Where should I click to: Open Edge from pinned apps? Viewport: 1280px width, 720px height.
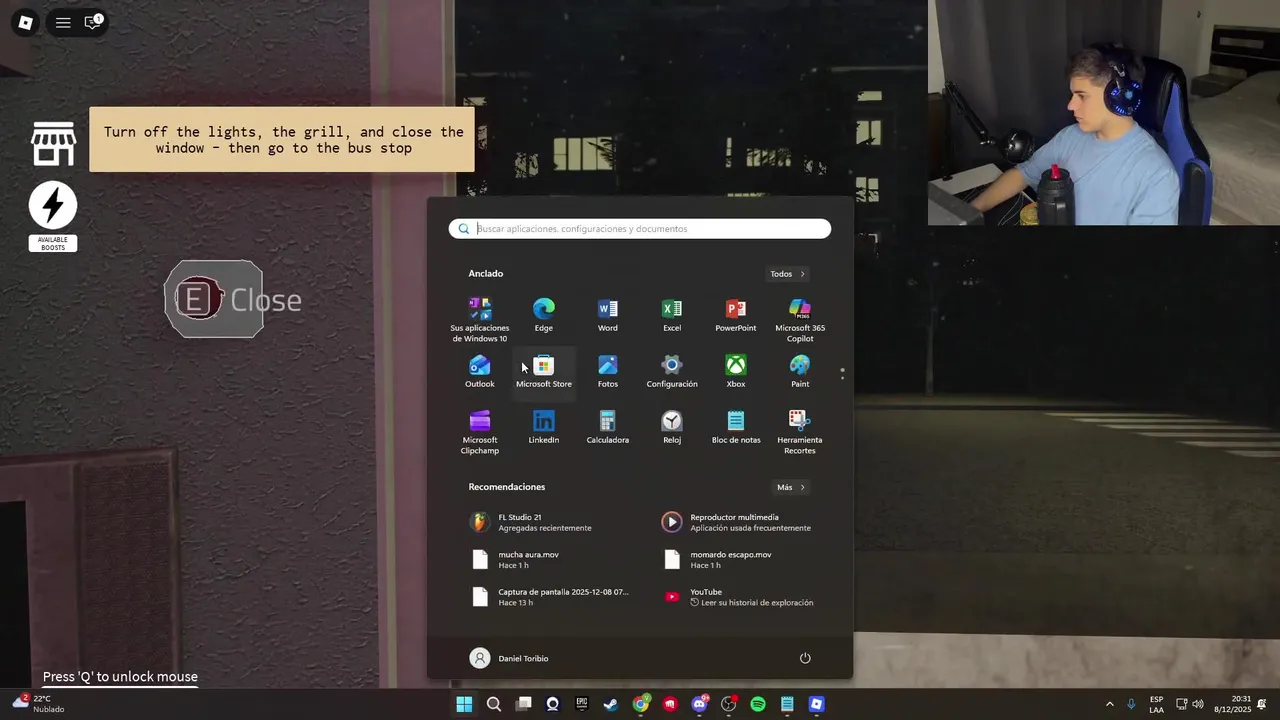pos(543,316)
